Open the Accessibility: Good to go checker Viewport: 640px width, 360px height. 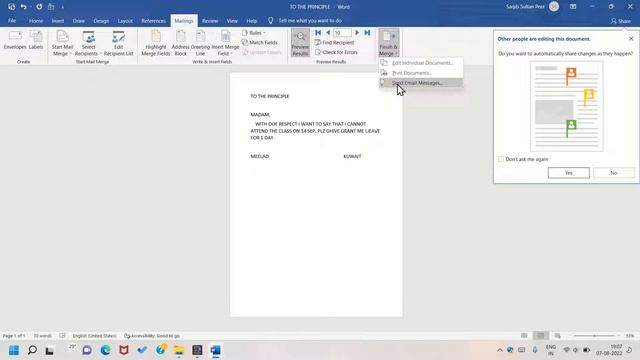(x=152, y=336)
